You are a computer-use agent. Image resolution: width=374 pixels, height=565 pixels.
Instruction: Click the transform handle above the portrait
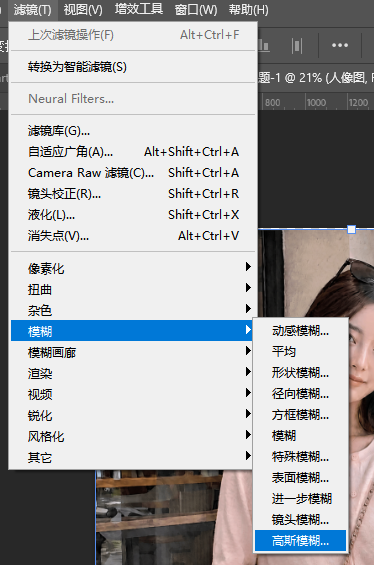tap(352, 229)
